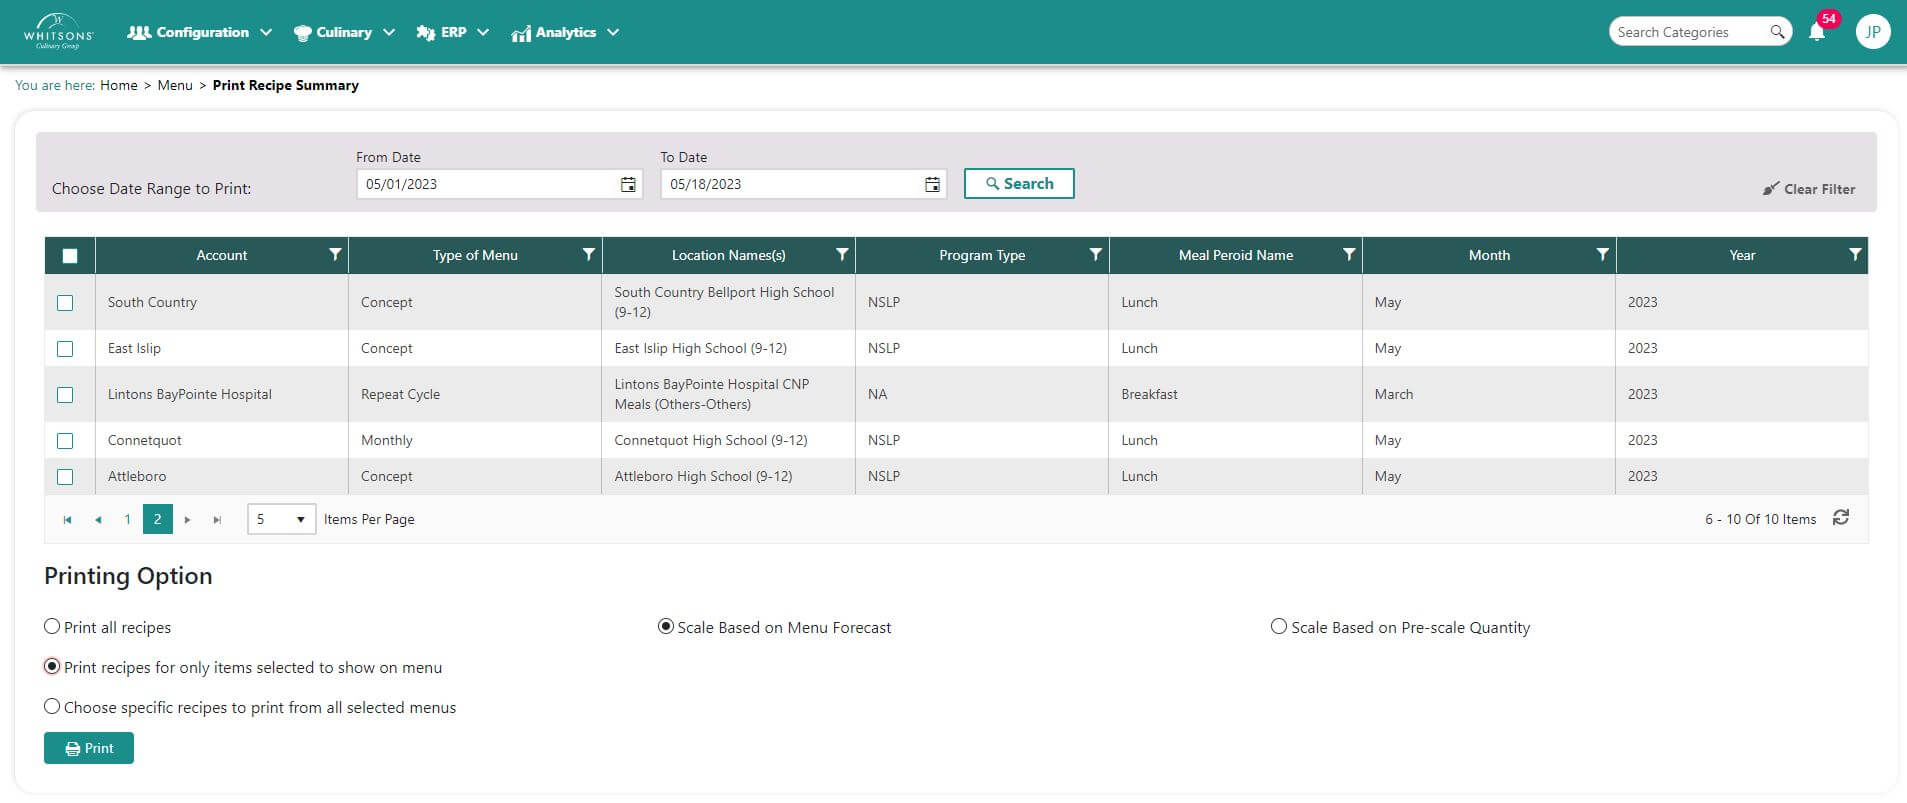1907x803 pixels.
Task: Open the Configuration menu
Action: [x=200, y=32]
